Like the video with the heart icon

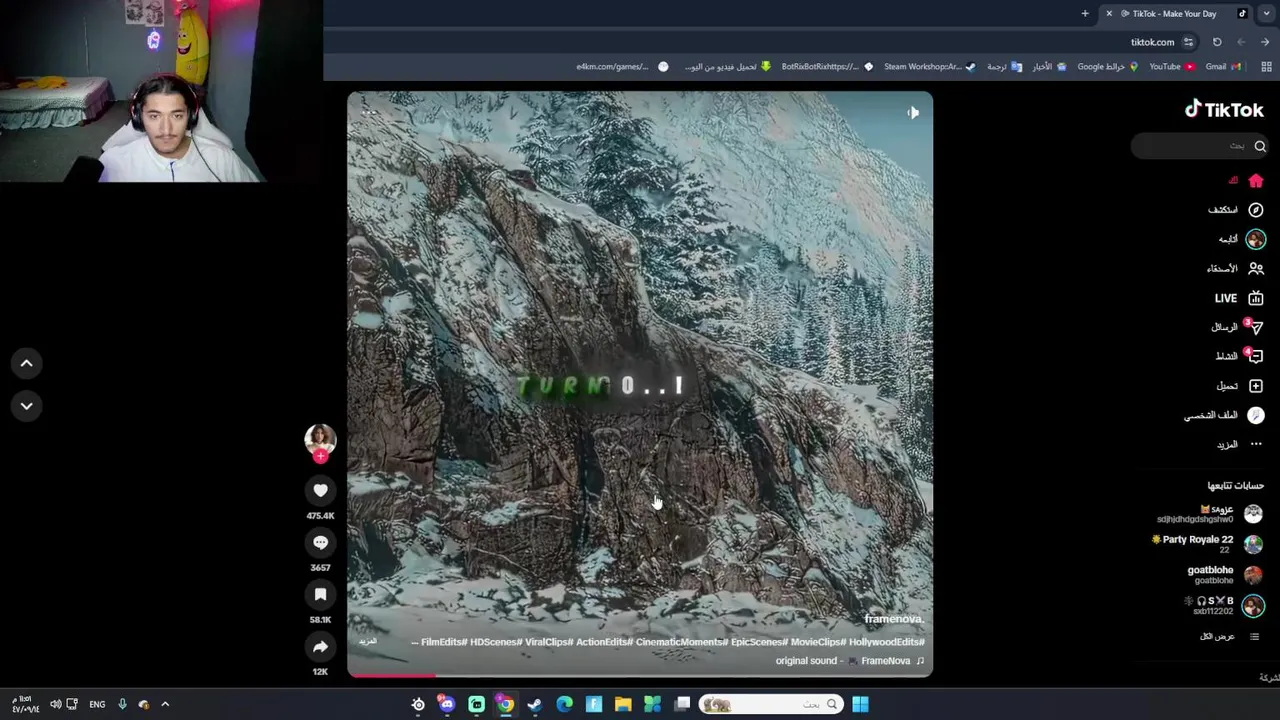tap(320, 490)
